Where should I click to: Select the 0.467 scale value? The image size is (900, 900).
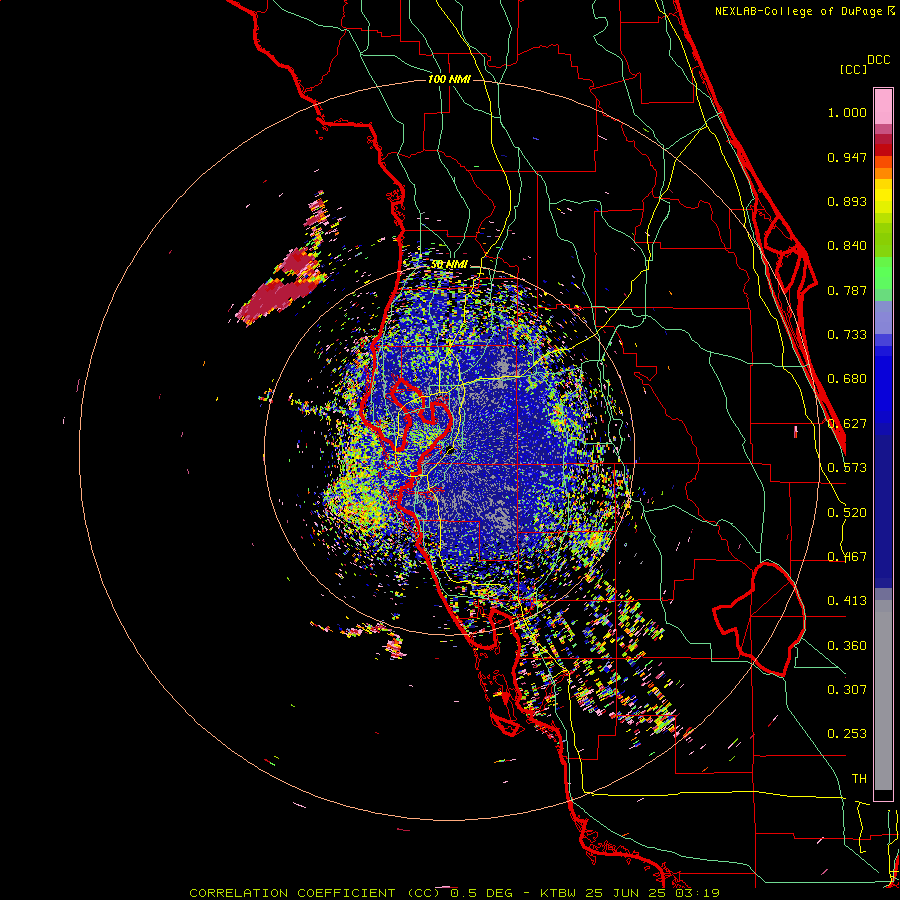[847, 557]
